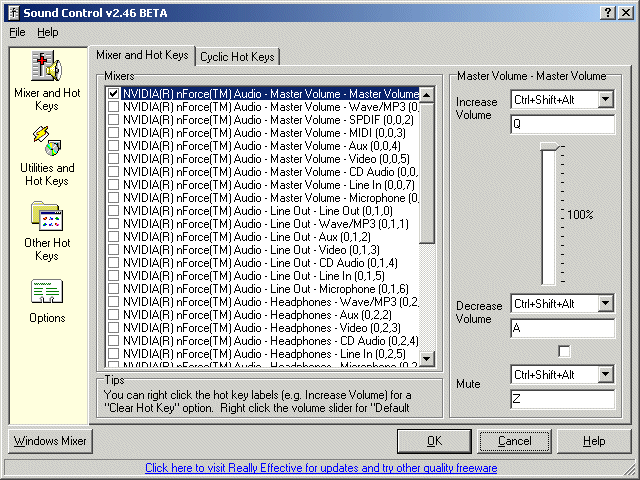The image size is (640, 480).
Task: Check the Master Volume - Aux mixer box
Action: coord(113,146)
